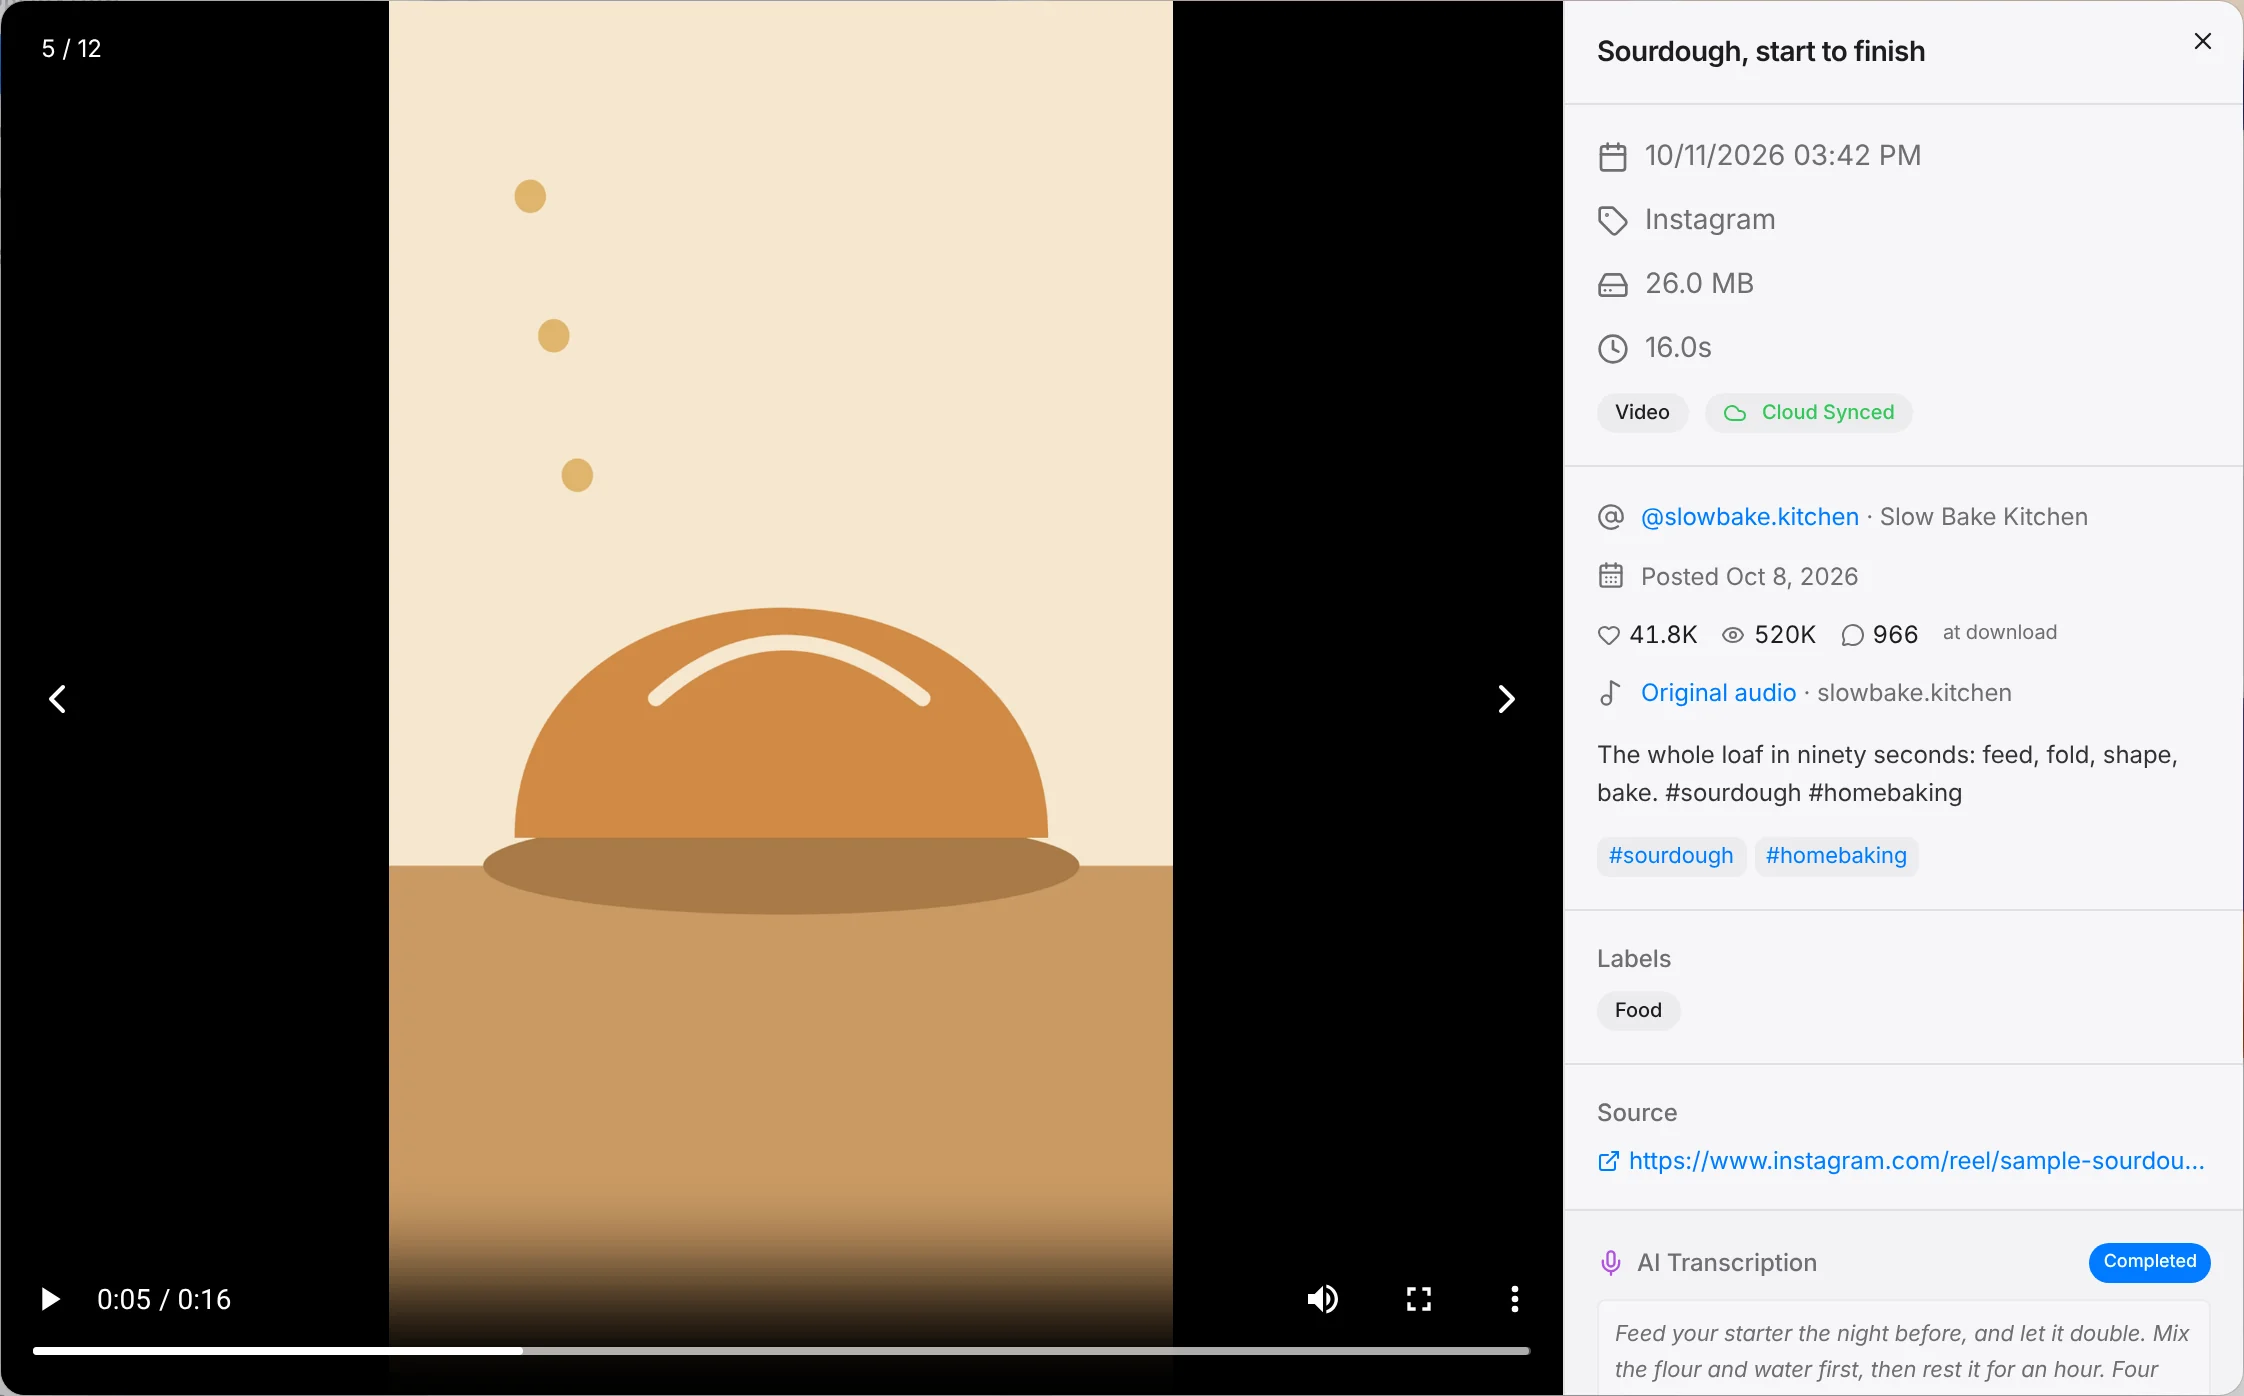2244x1396 pixels.
Task: Enter fullscreen video mode
Action: [1418, 1299]
